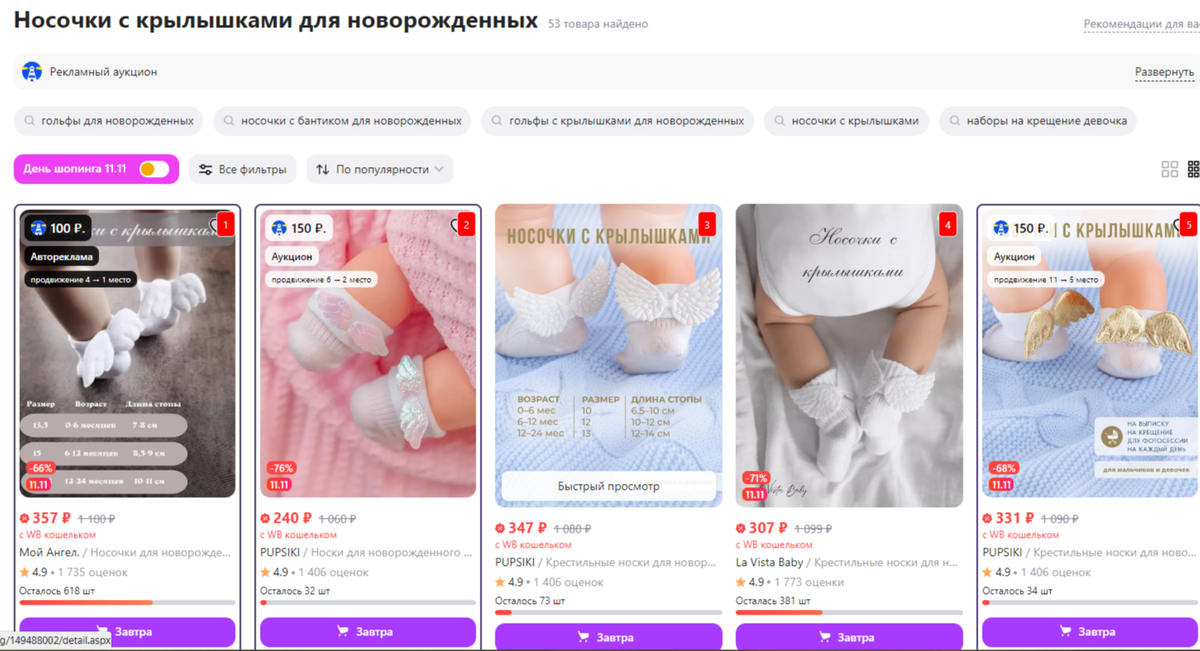This screenshot has width=1200, height=651.
Task: Choose the наборы на крещение девочка chip
Action: 1037,121
